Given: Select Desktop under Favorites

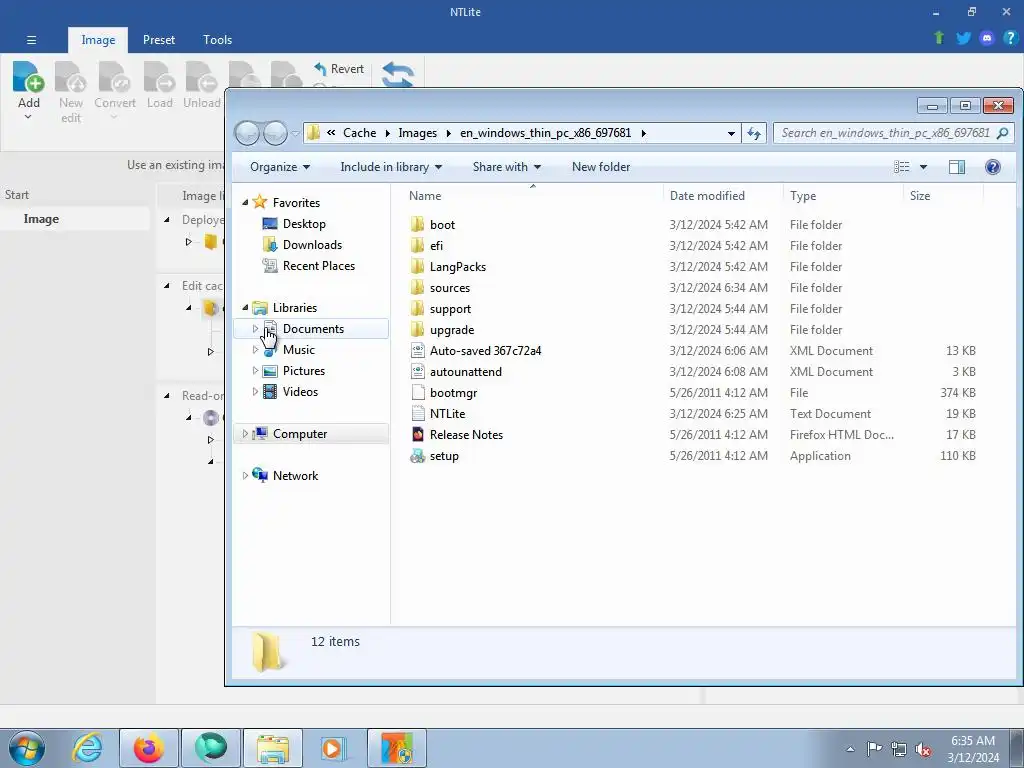Looking at the screenshot, I should [x=304, y=224].
